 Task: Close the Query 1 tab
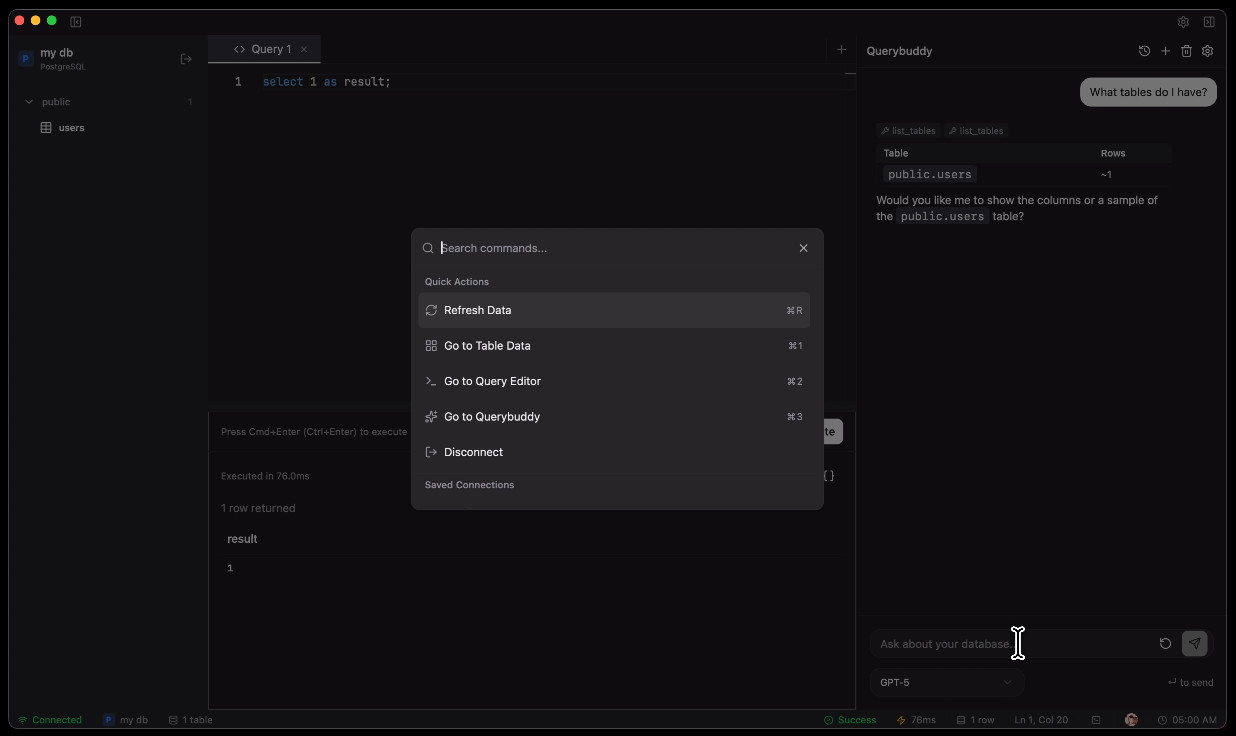(304, 49)
